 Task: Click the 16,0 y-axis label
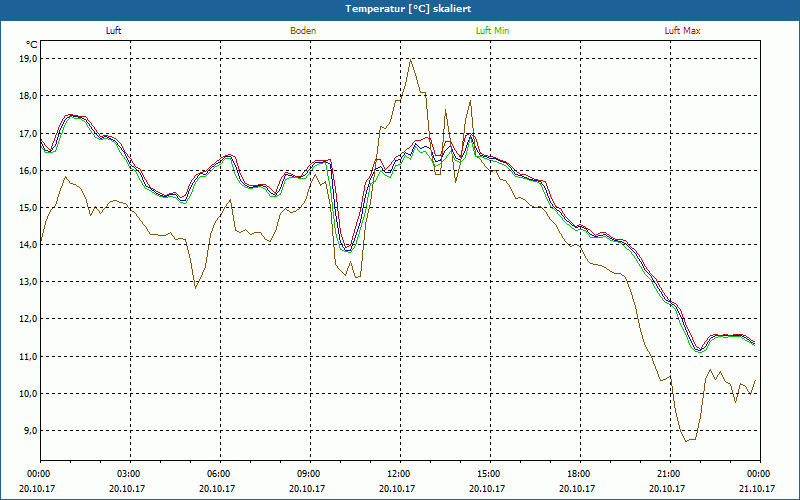[29, 170]
